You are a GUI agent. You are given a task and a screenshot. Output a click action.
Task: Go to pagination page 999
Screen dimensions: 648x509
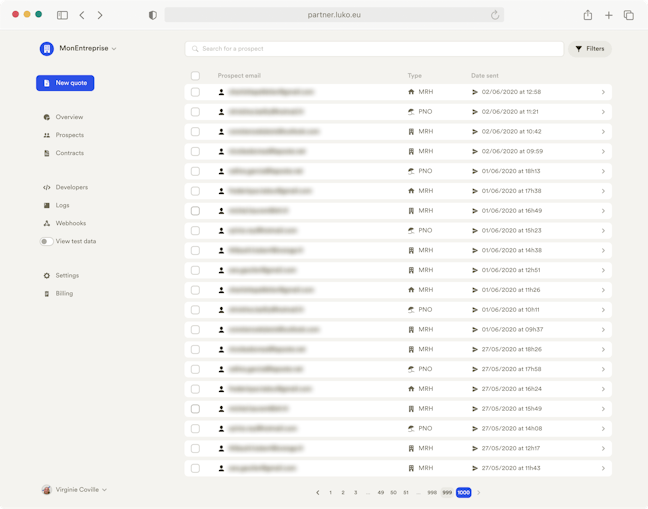[447, 492]
